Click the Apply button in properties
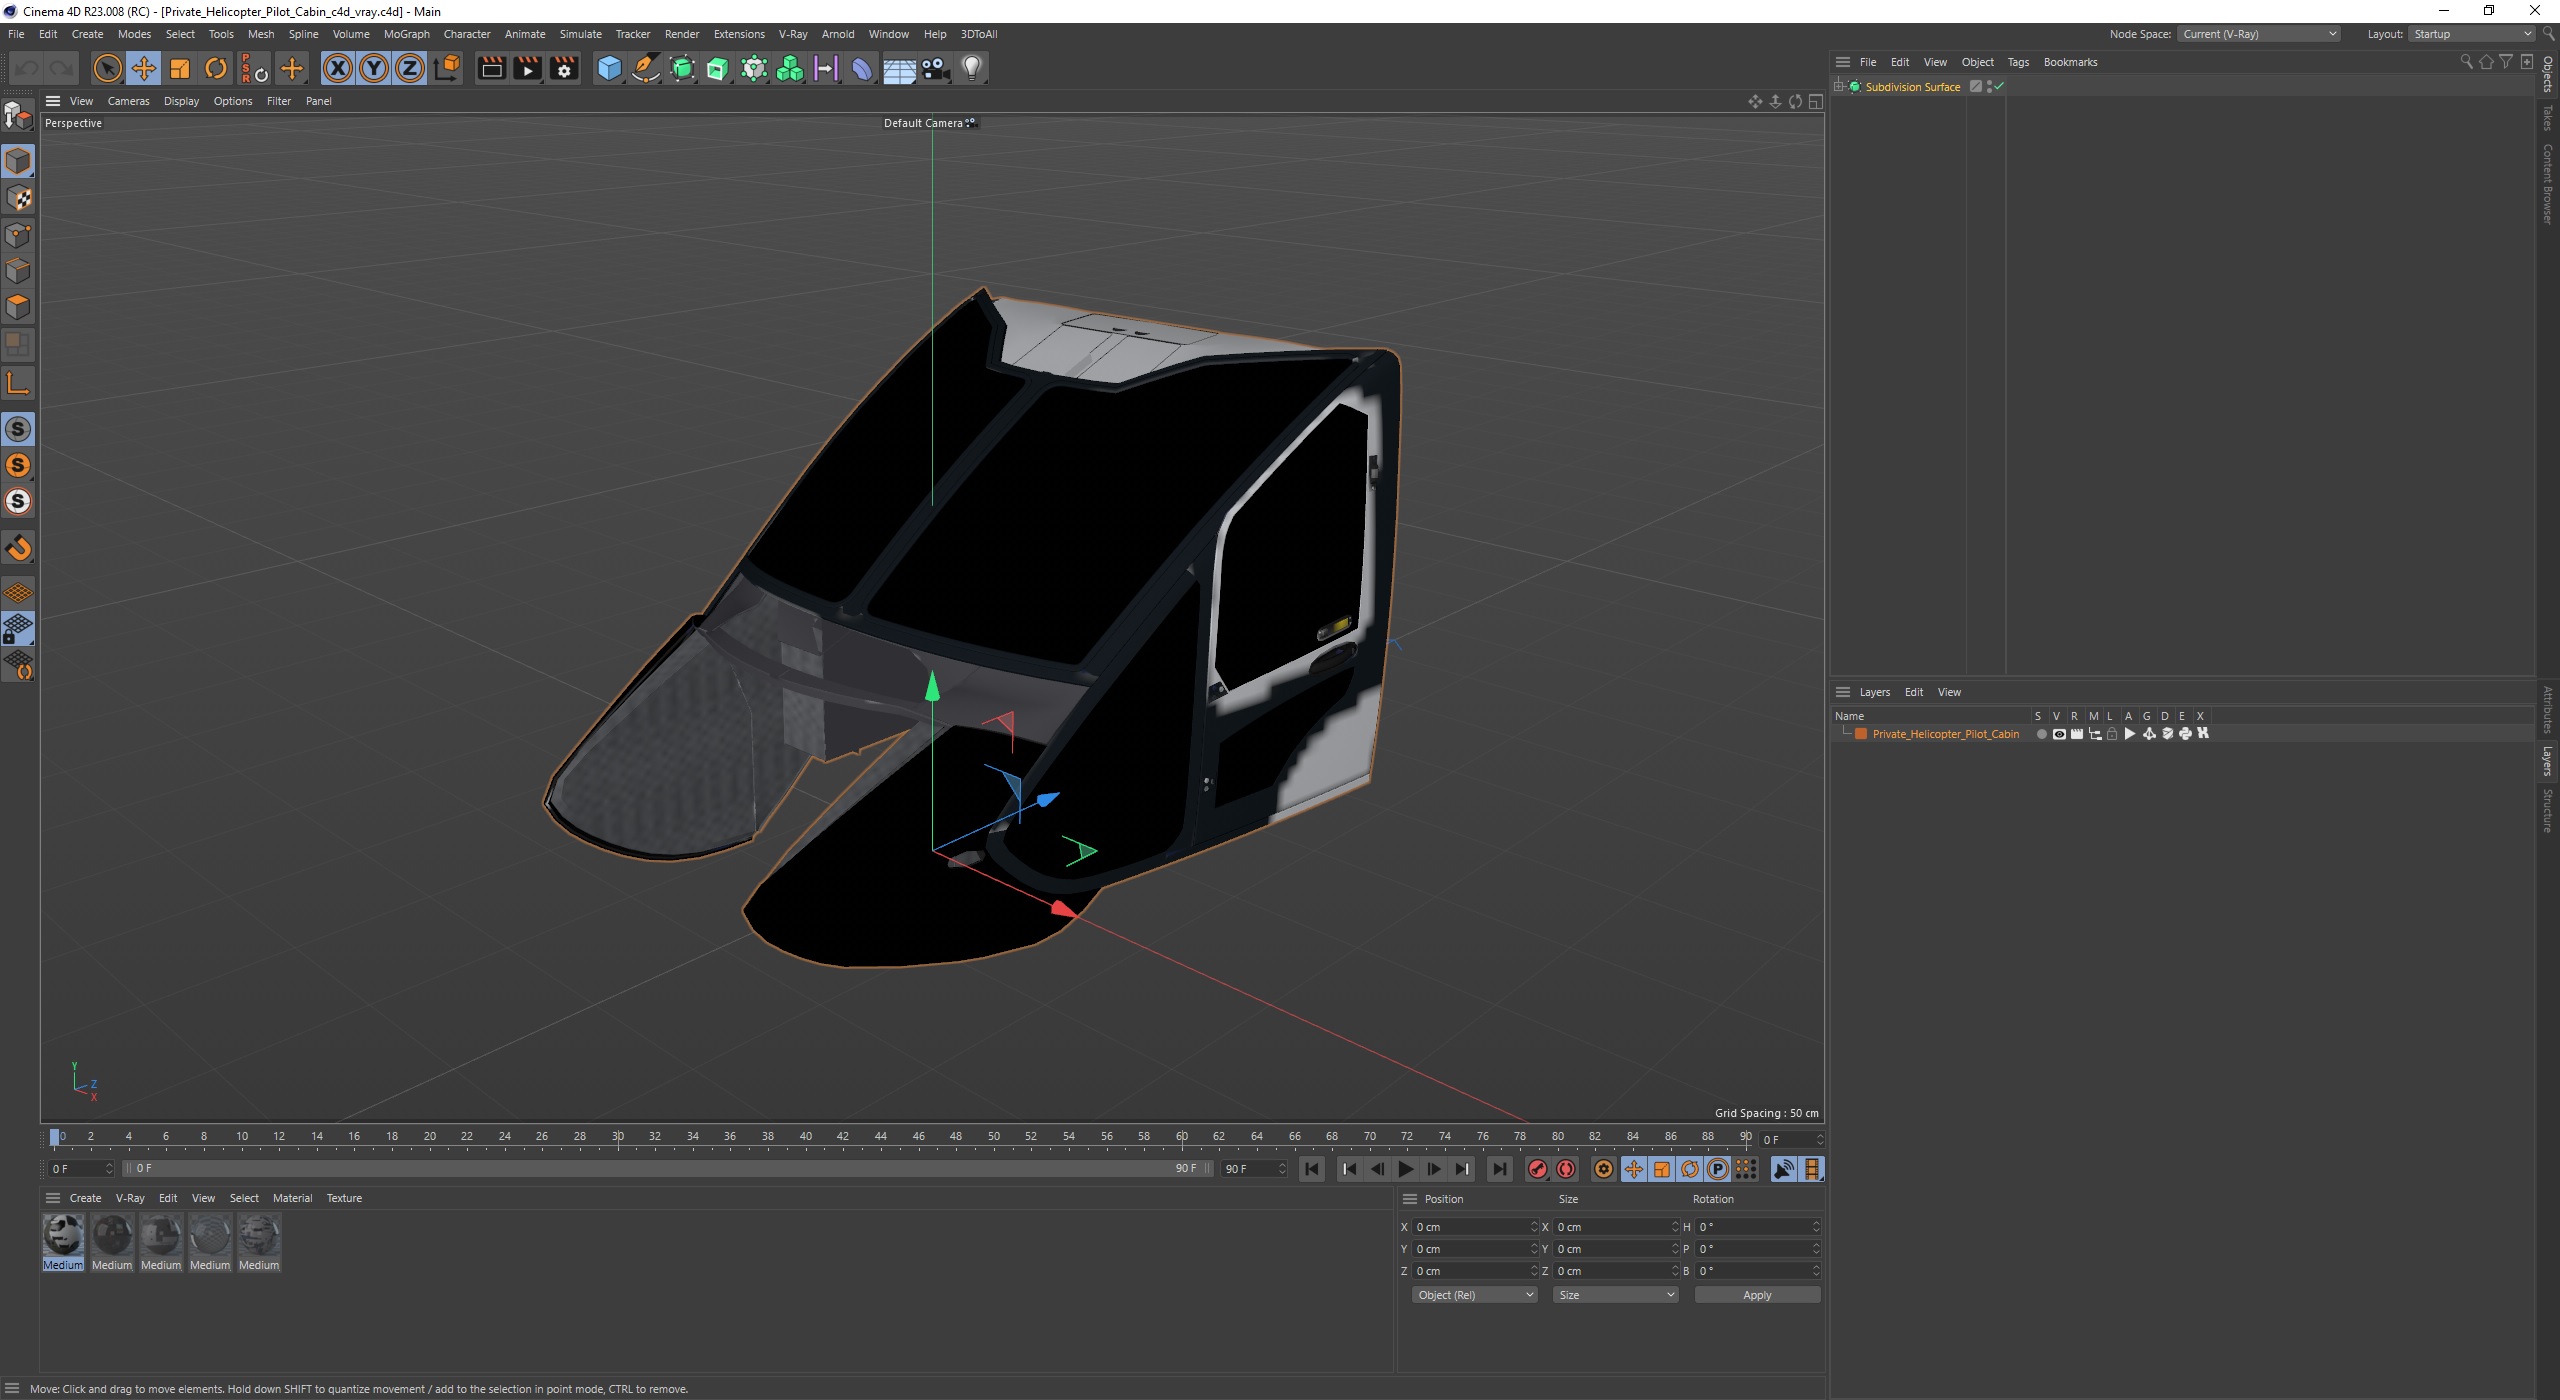This screenshot has height=1400, width=2560. point(1755,1295)
